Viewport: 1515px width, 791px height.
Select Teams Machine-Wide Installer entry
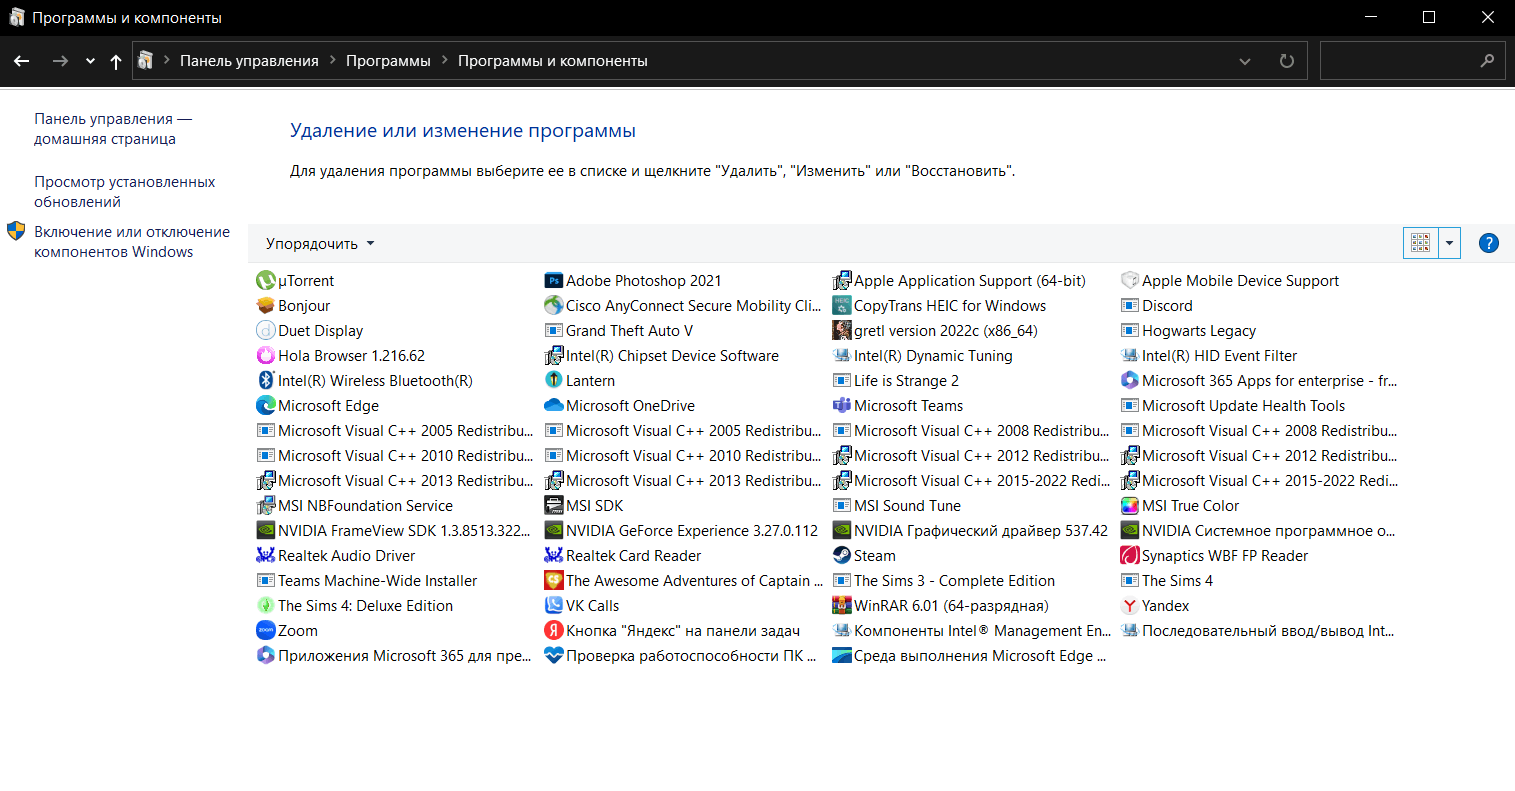click(367, 581)
